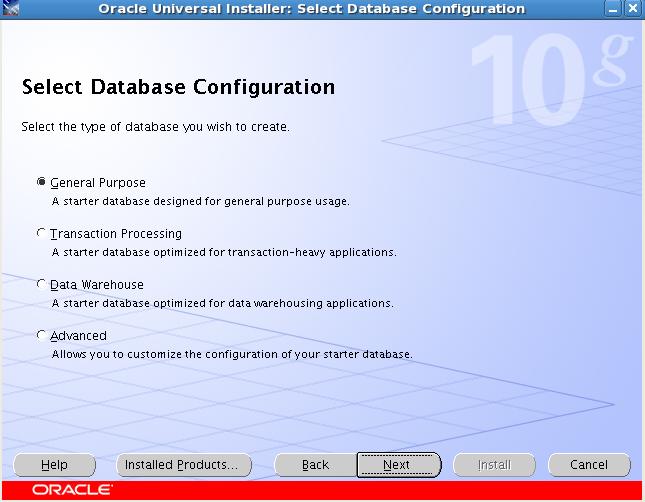645x502 pixels.
Task: Proceed with the Next button
Action: point(399,465)
